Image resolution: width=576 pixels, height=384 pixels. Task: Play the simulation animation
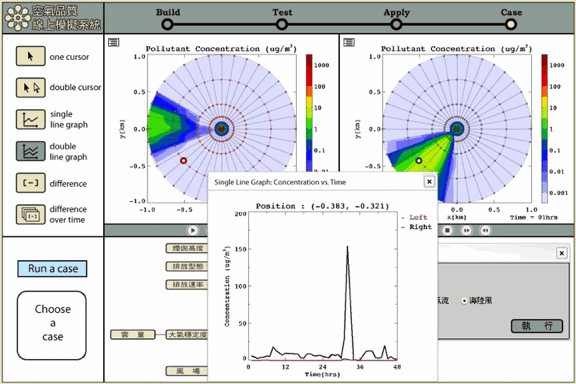point(192,230)
